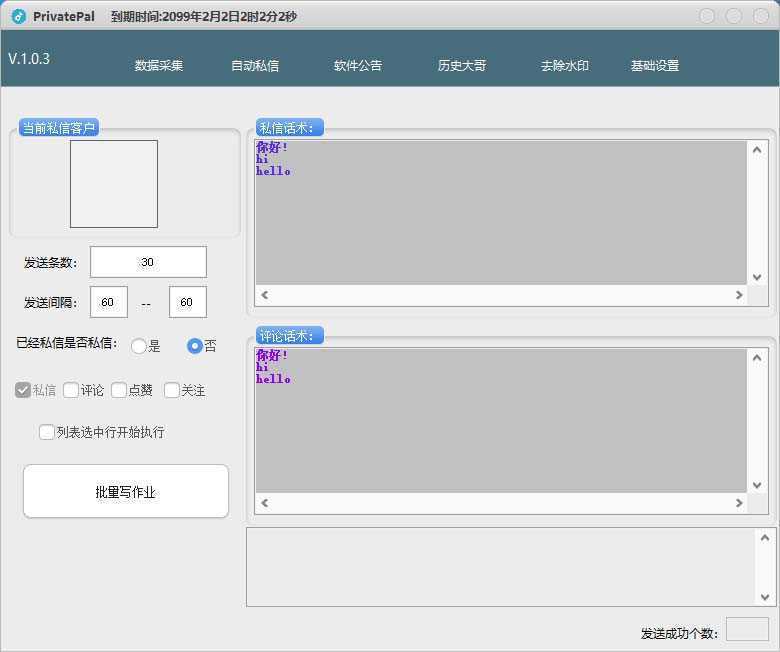780x652 pixels.
Task: Select the 去除水印 tab
Action: click(x=565, y=65)
